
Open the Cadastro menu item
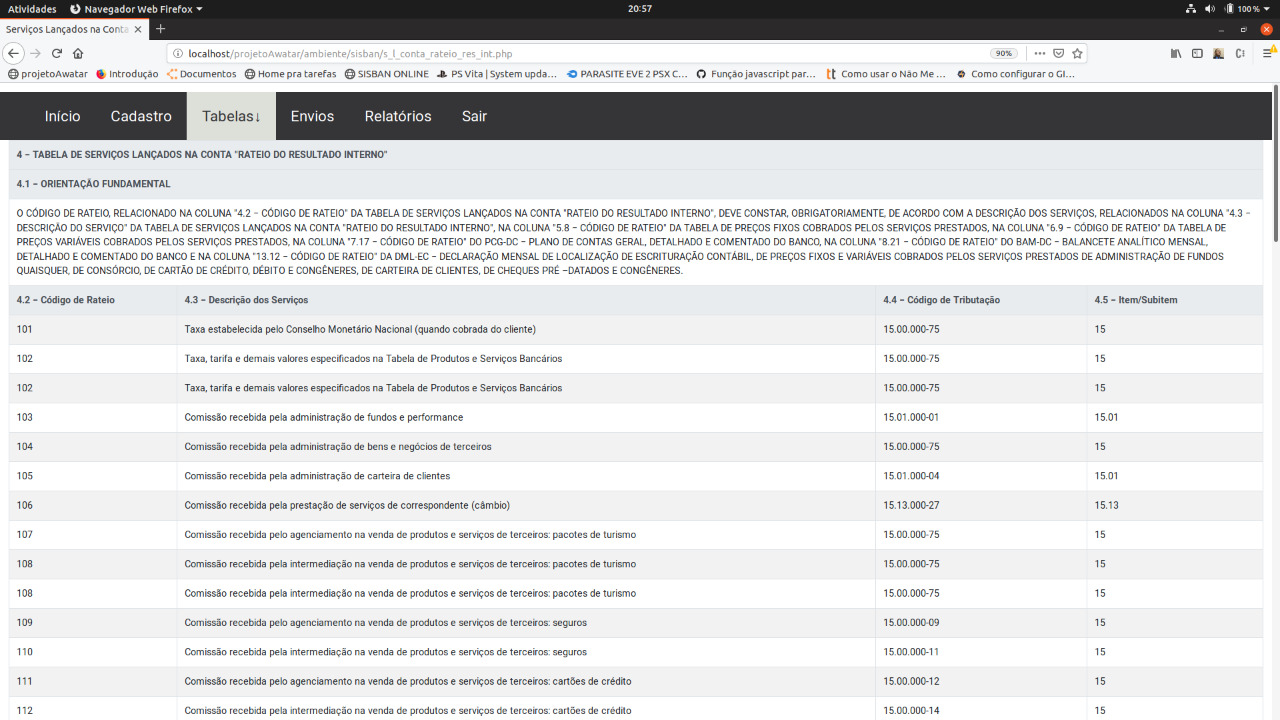click(x=141, y=116)
